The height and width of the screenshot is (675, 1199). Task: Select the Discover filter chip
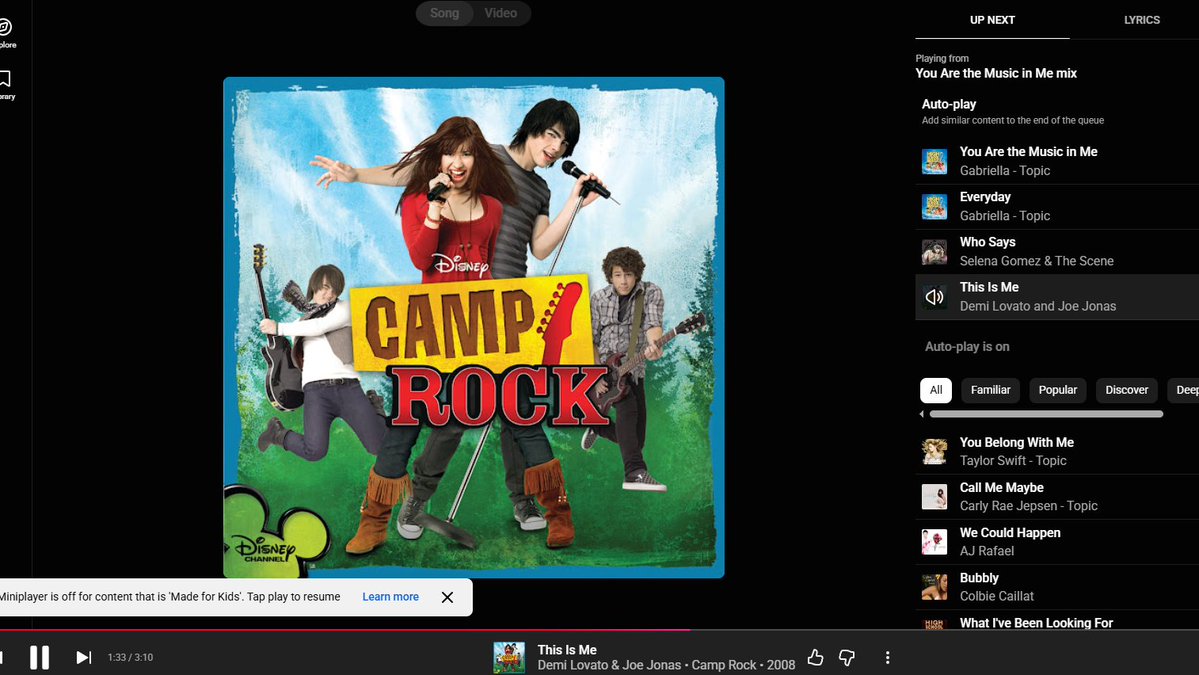click(1126, 390)
